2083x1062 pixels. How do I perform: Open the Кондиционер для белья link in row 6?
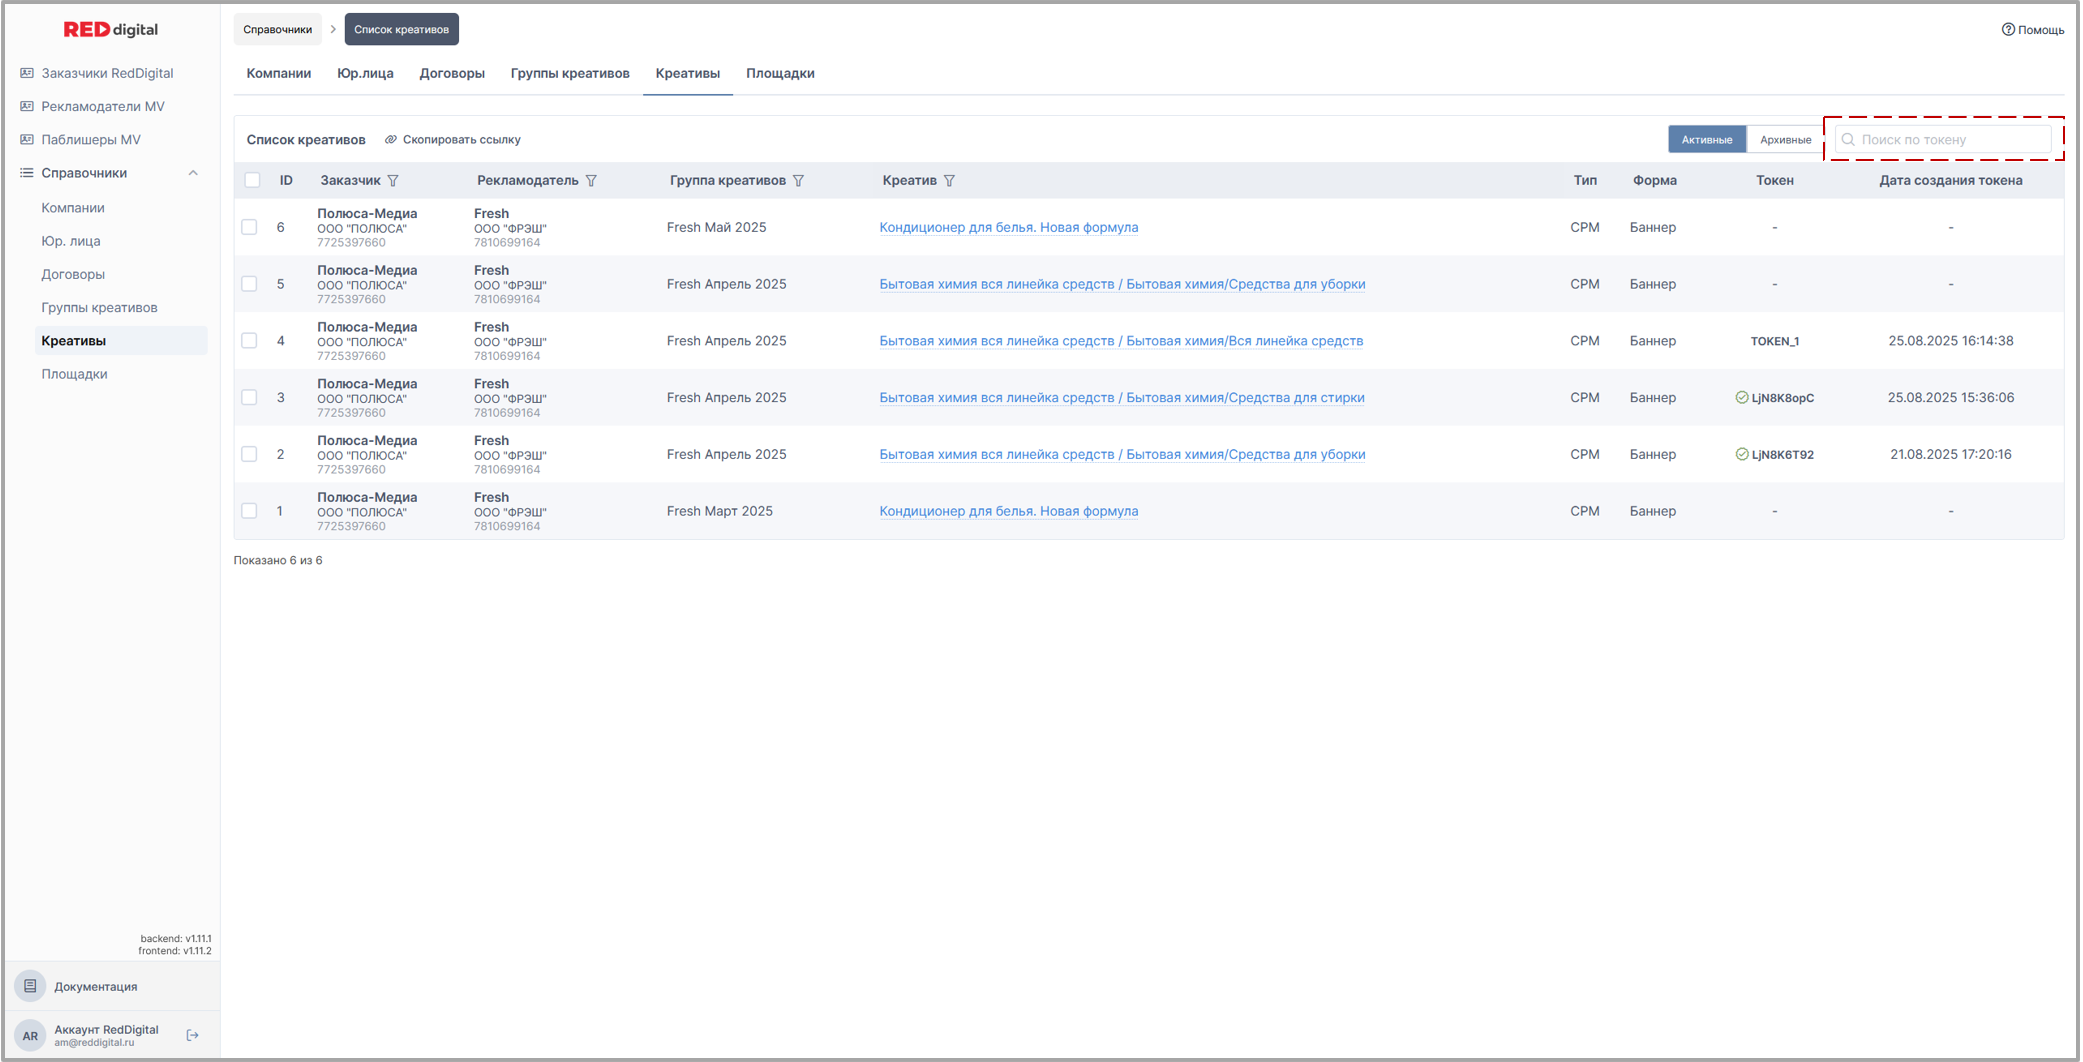1008,227
